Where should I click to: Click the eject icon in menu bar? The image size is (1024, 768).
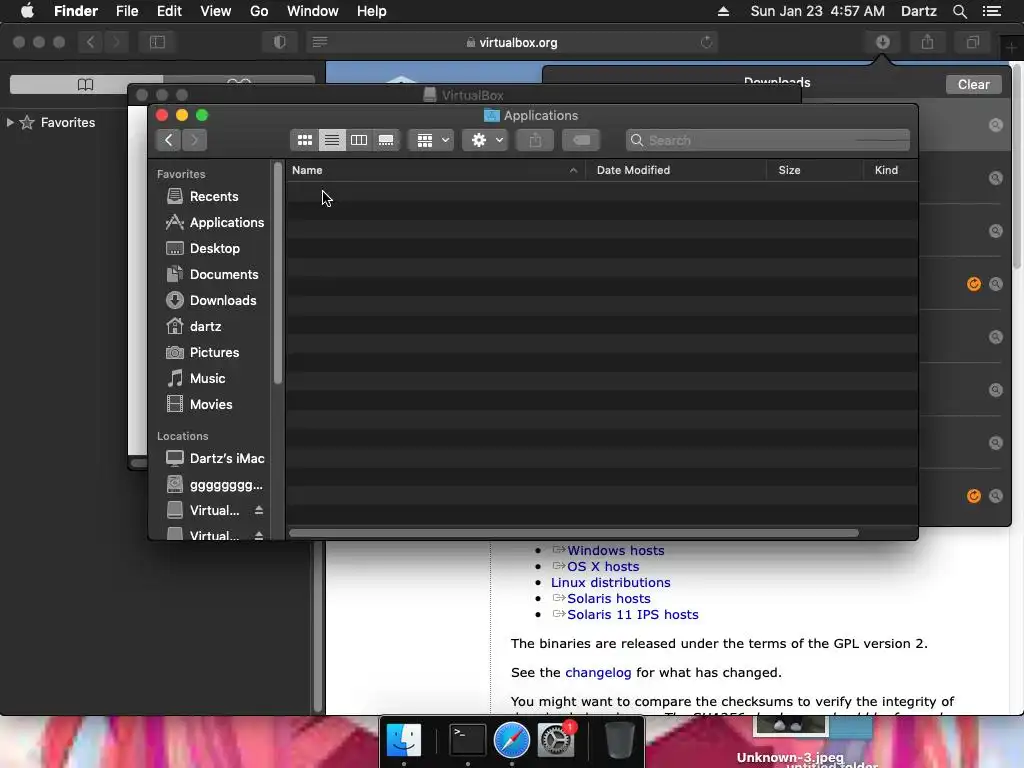pos(723,11)
